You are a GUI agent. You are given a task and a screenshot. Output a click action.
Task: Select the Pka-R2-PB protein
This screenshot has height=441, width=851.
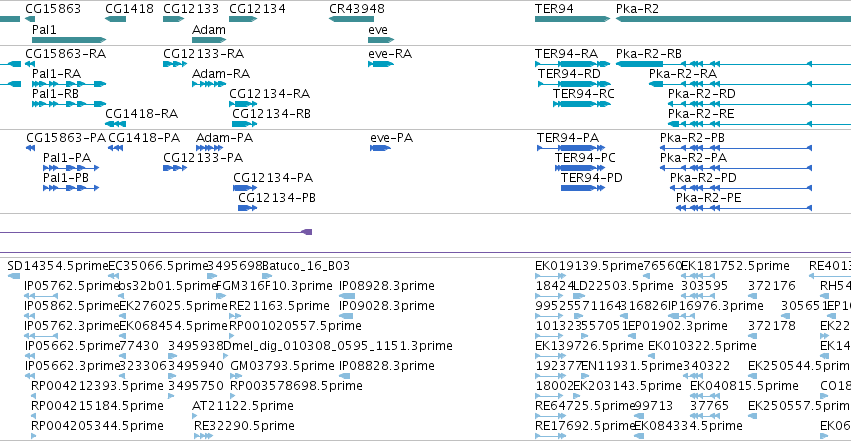736,148
